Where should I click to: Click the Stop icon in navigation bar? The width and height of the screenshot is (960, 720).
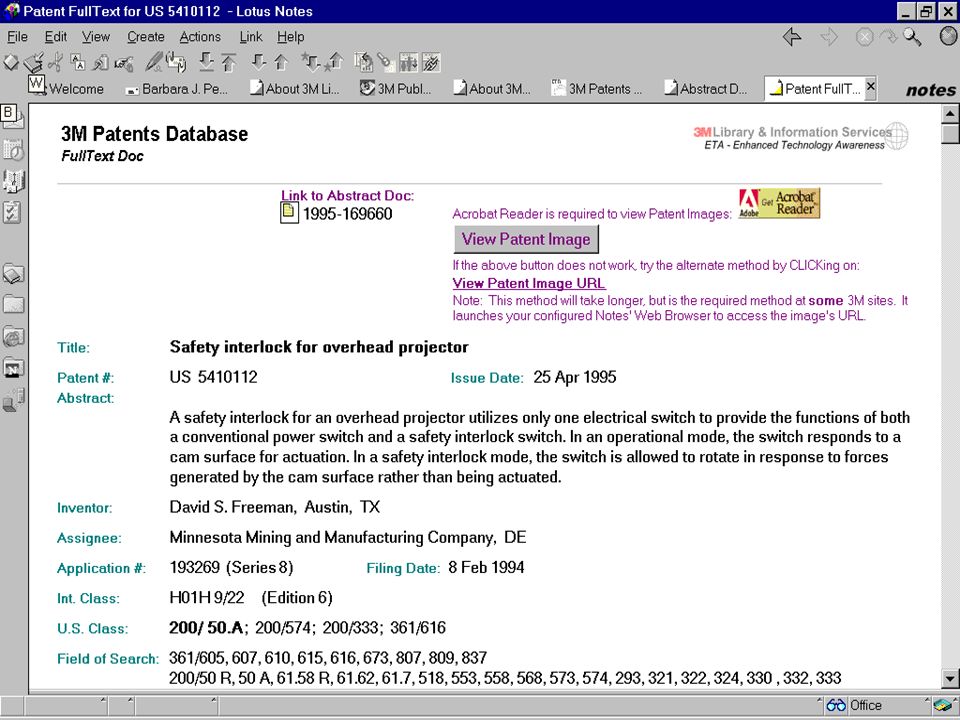tap(864, 37)
